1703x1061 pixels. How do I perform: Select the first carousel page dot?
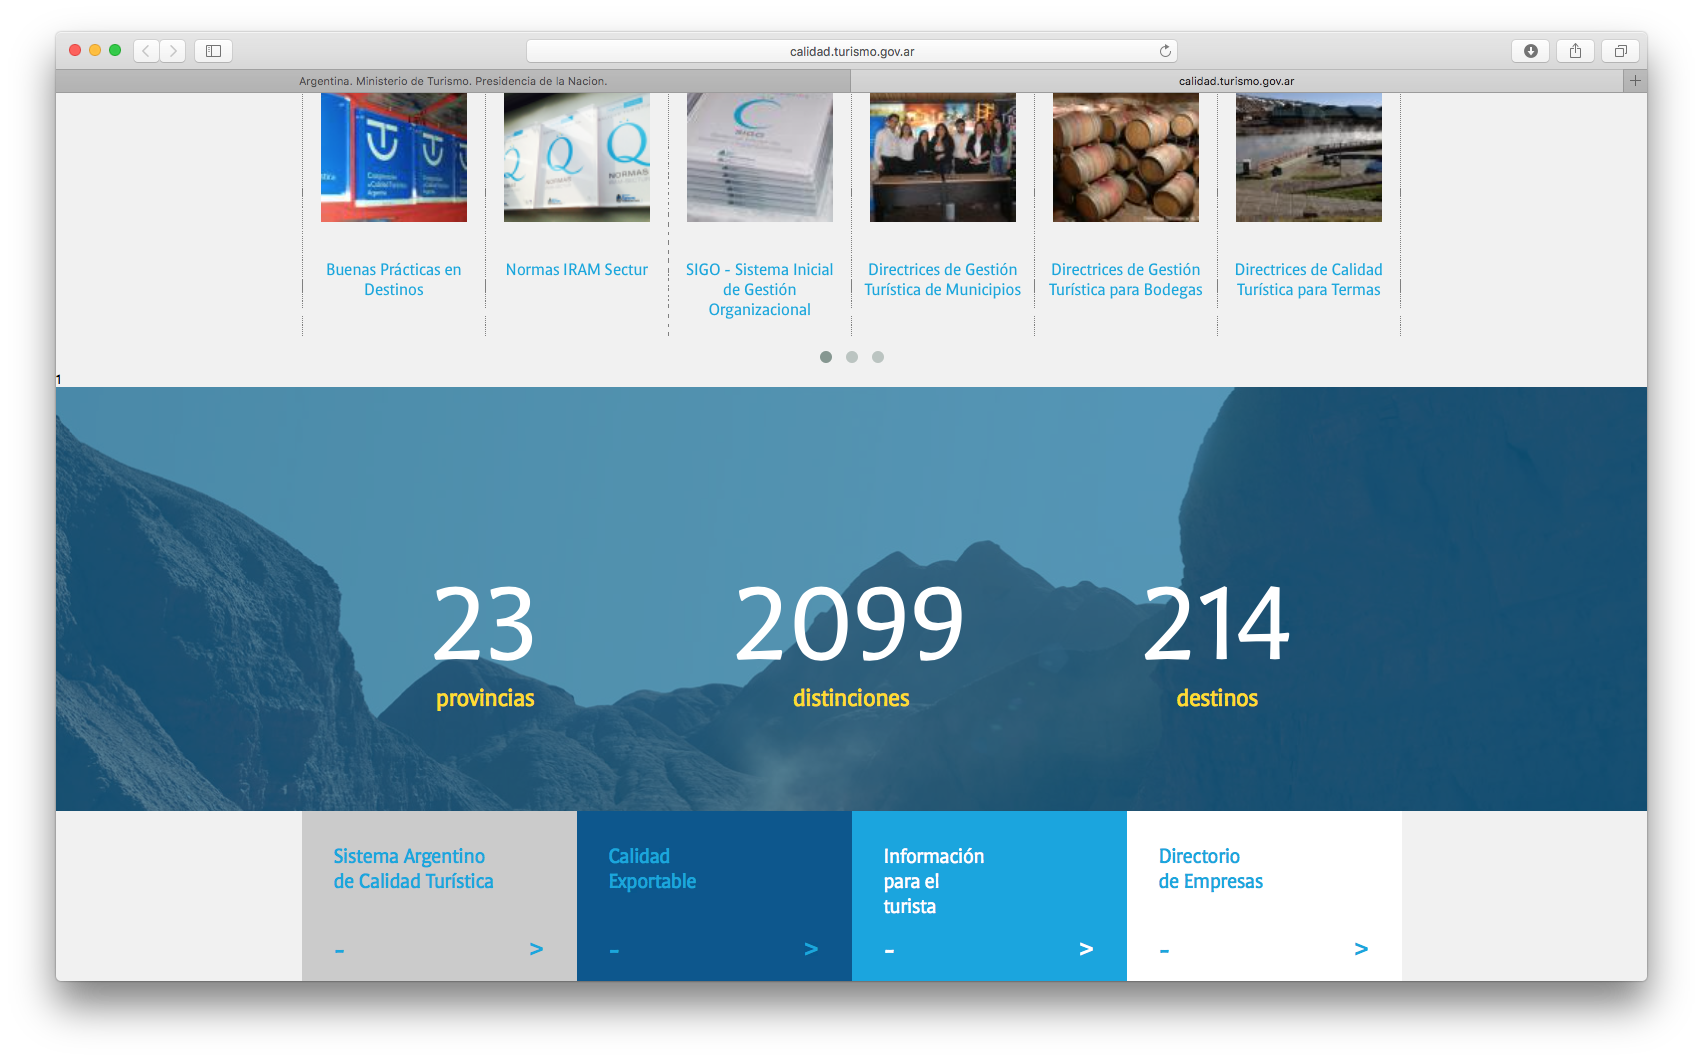(826, 357)
